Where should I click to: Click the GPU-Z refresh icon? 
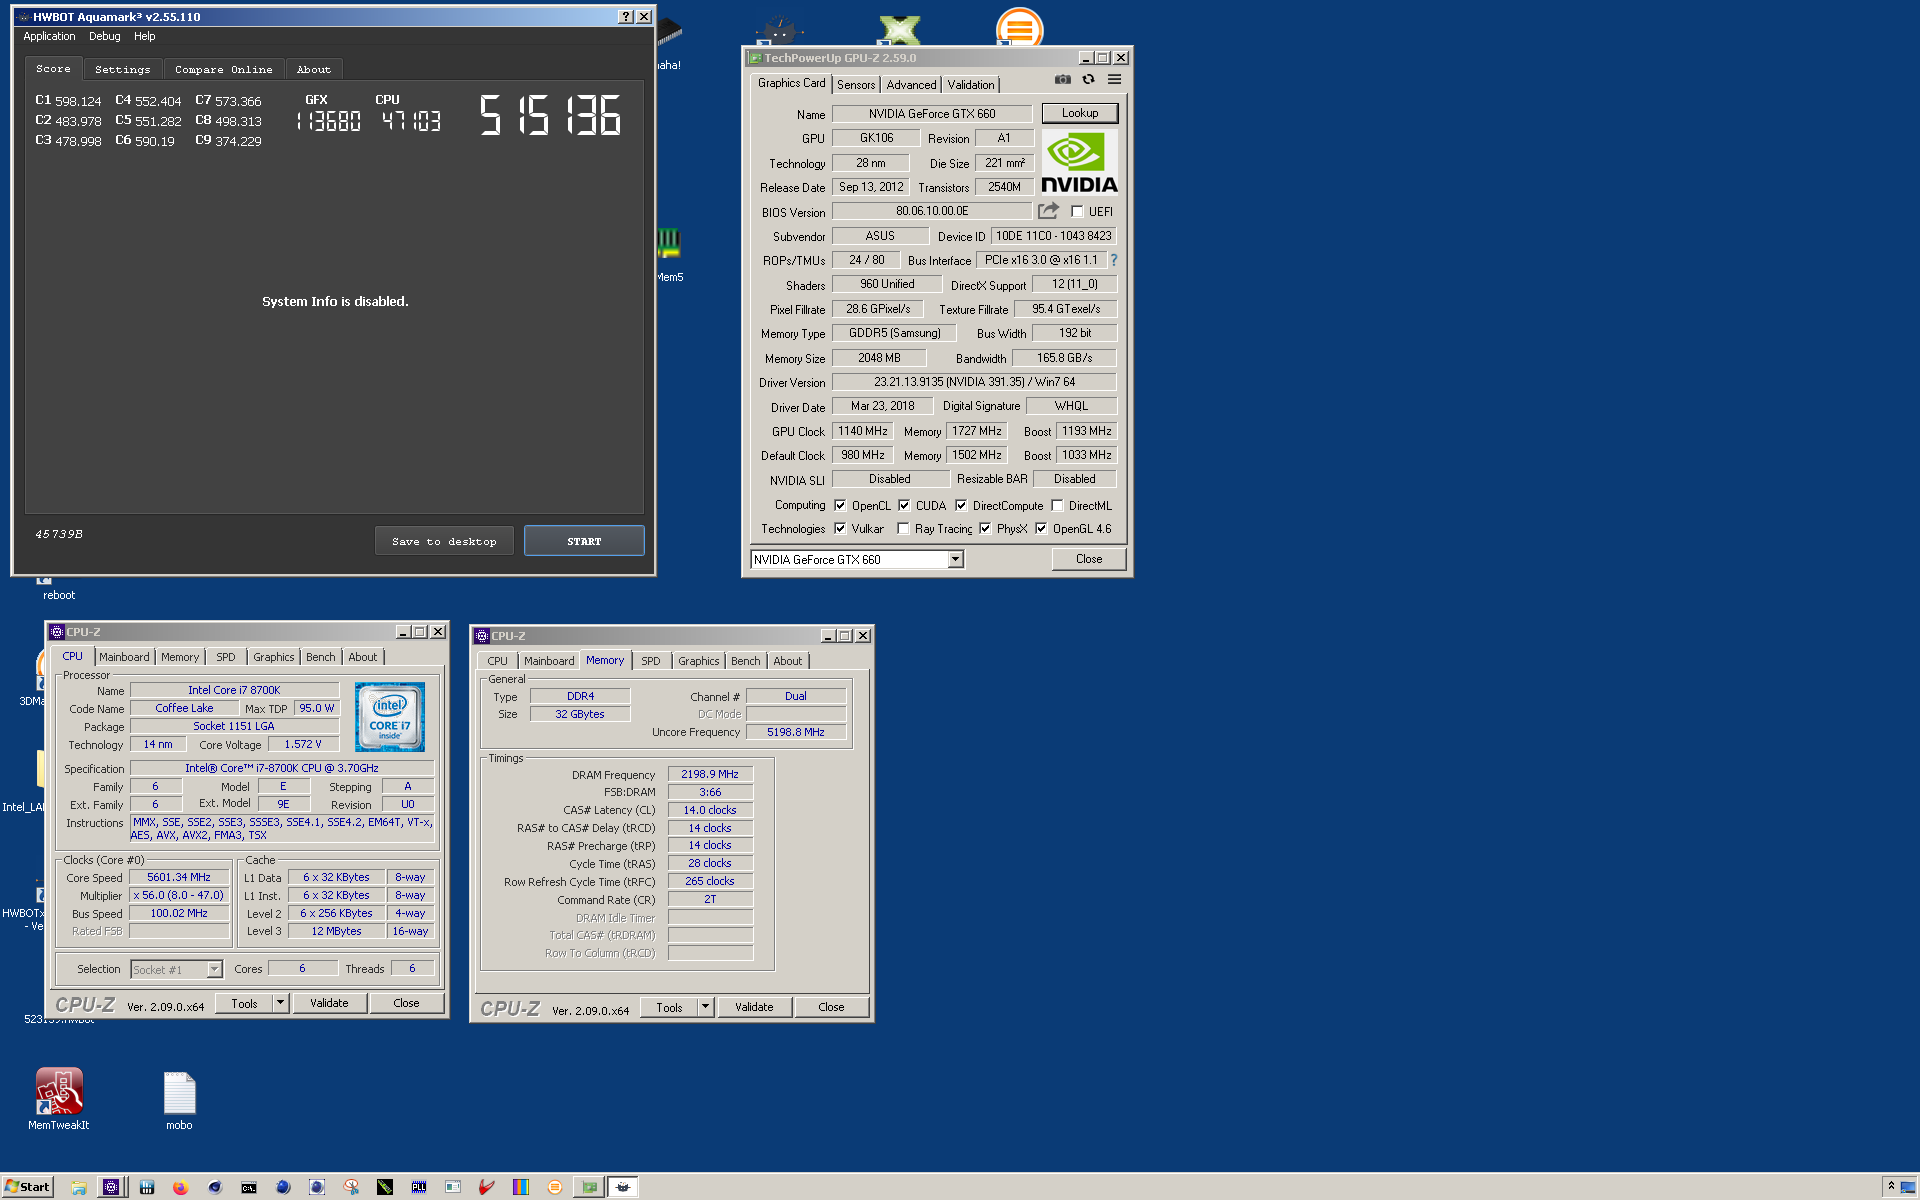[1089, 80]
